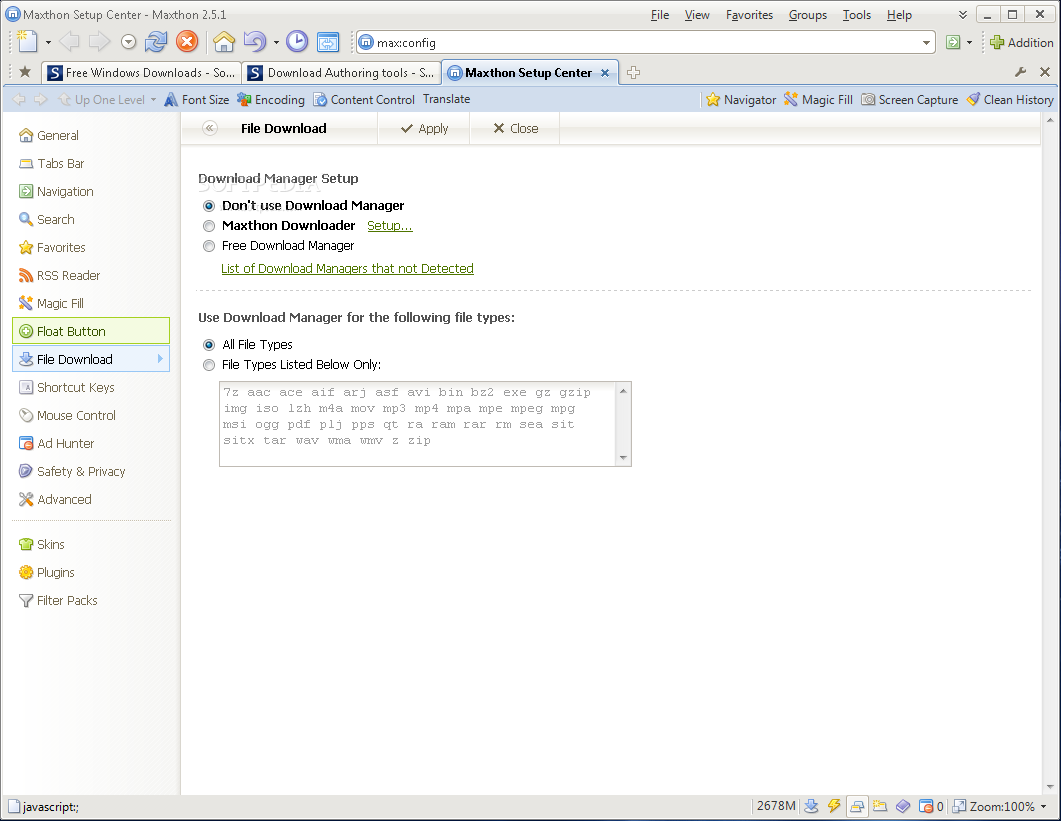Screen dimensions: 1061x821
Task: Click the Refresh page icon
Action: pyautogui.click(x=156, y=42)
